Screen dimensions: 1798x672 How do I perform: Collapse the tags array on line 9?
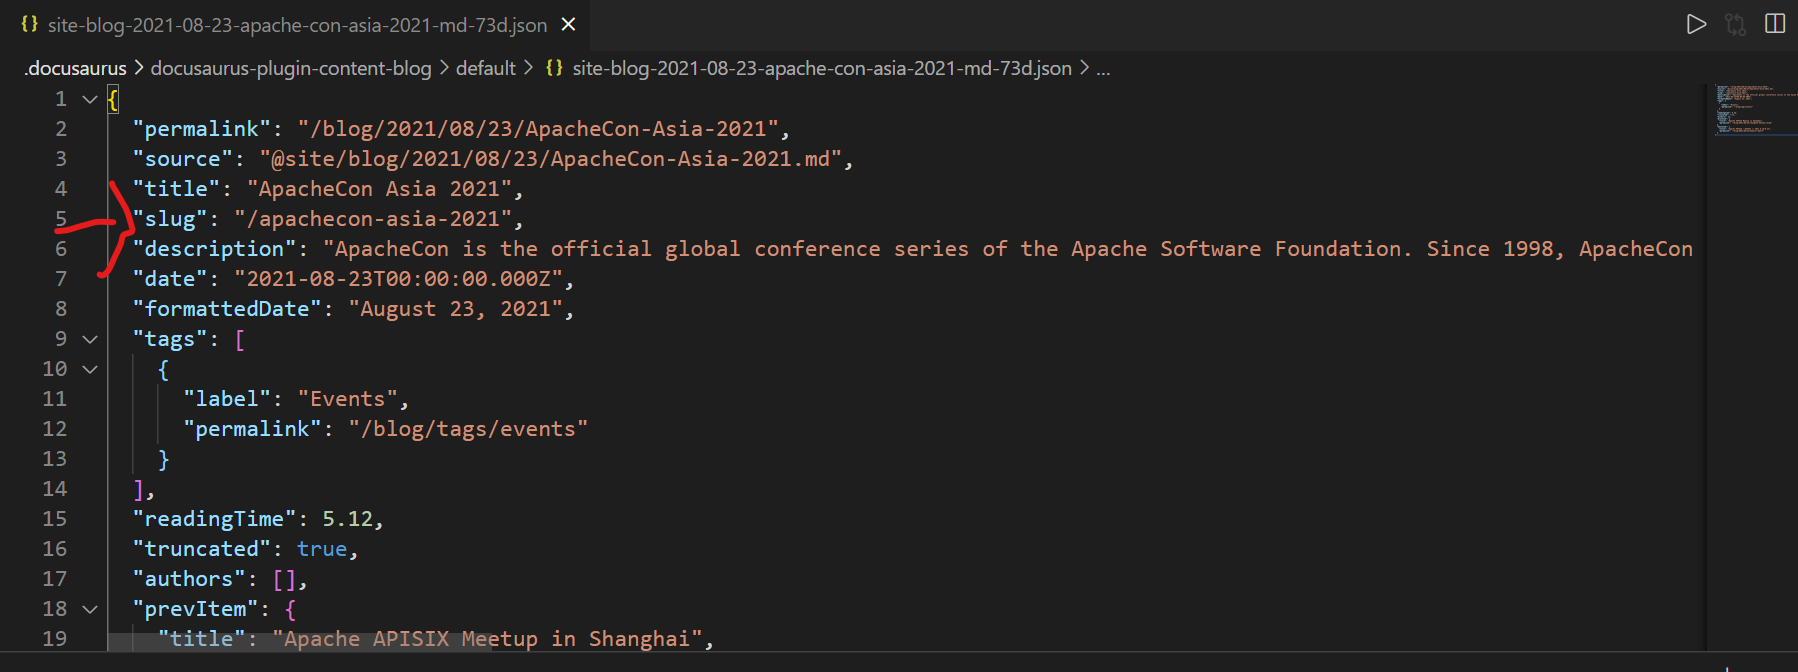tap(89, 338)
